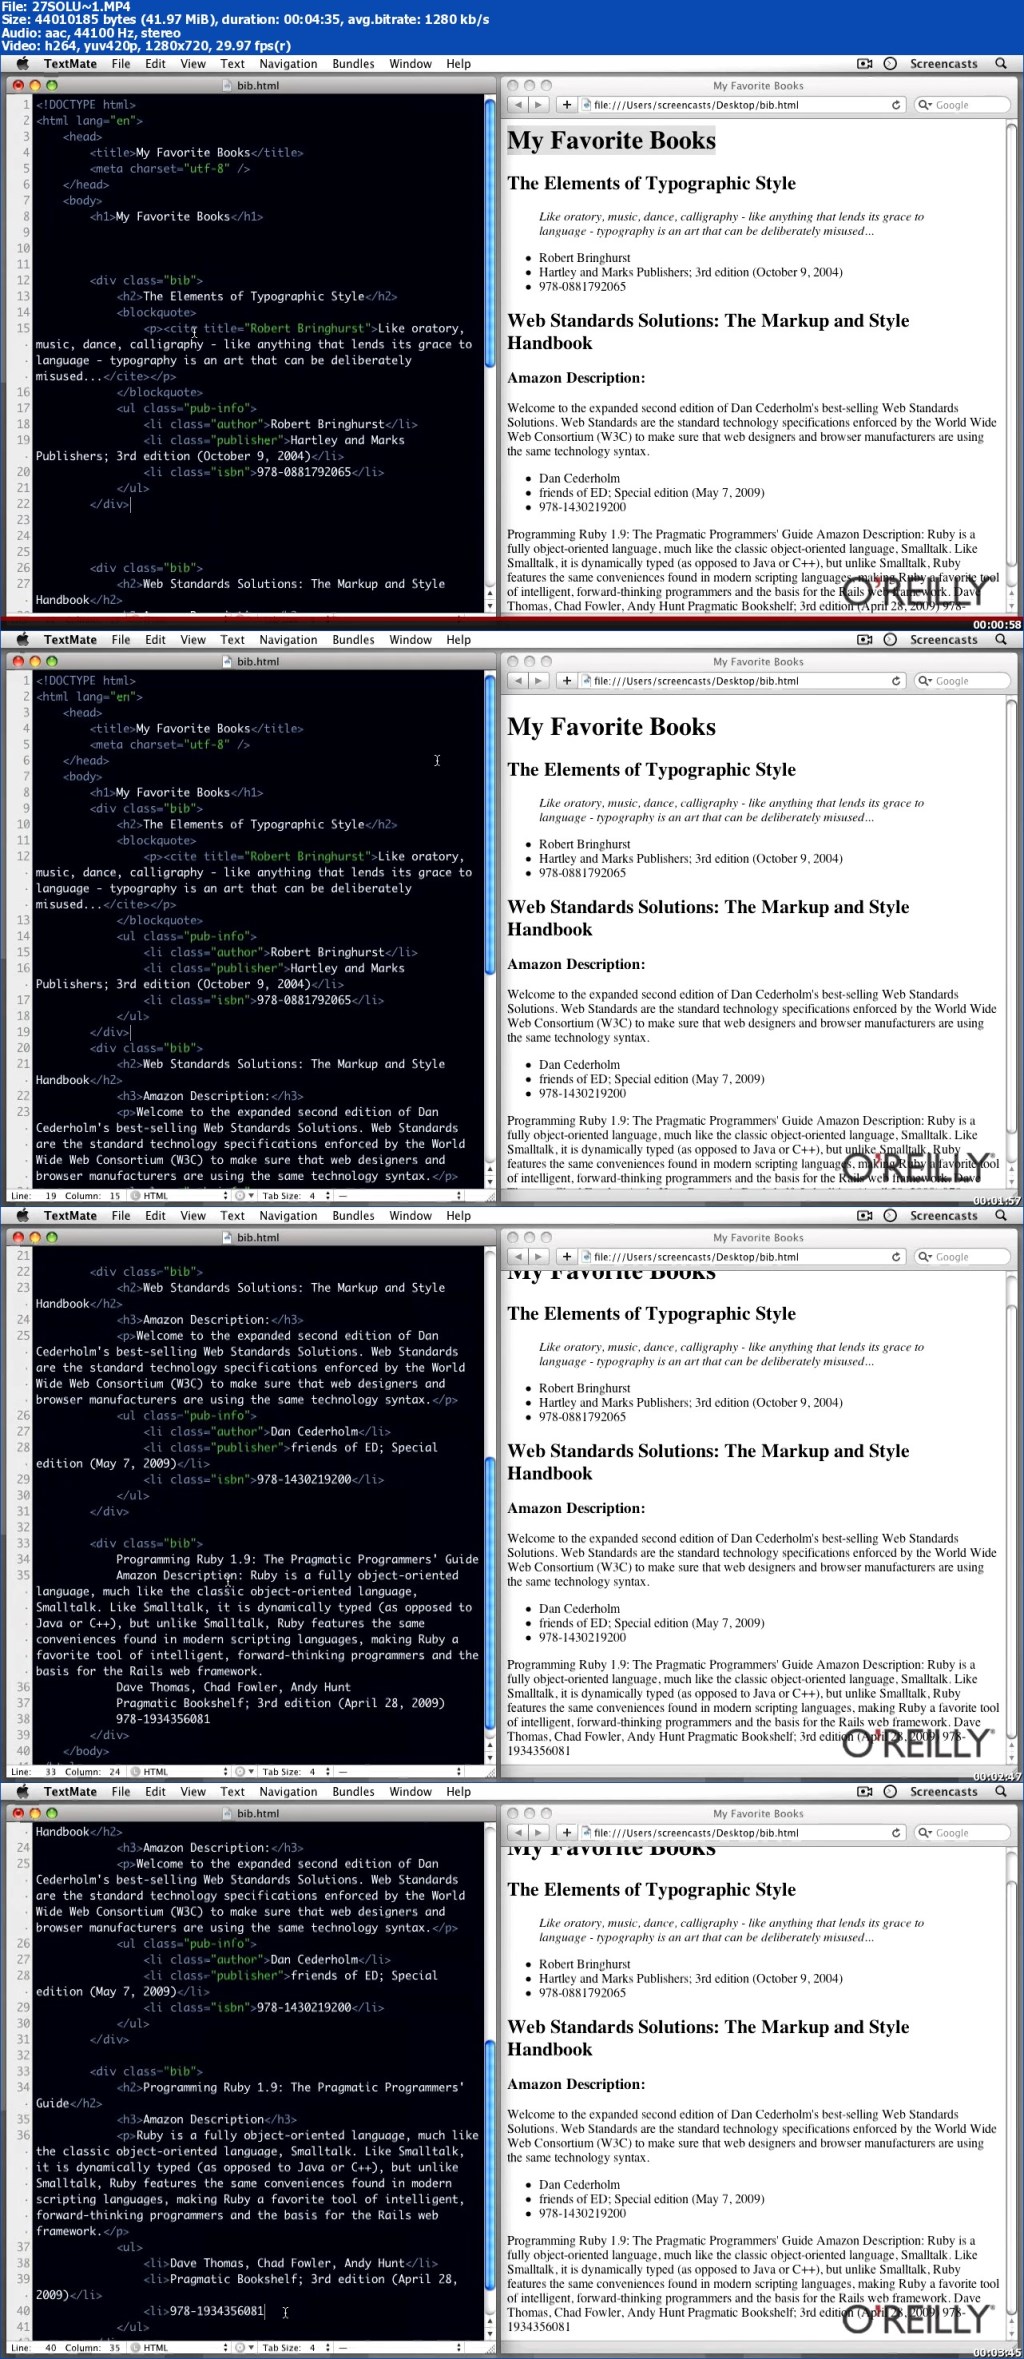Click Screencasts user menu in 00:00:58 frame
This screenshot has height=2359, width=1024.
[x=943, y=64]
